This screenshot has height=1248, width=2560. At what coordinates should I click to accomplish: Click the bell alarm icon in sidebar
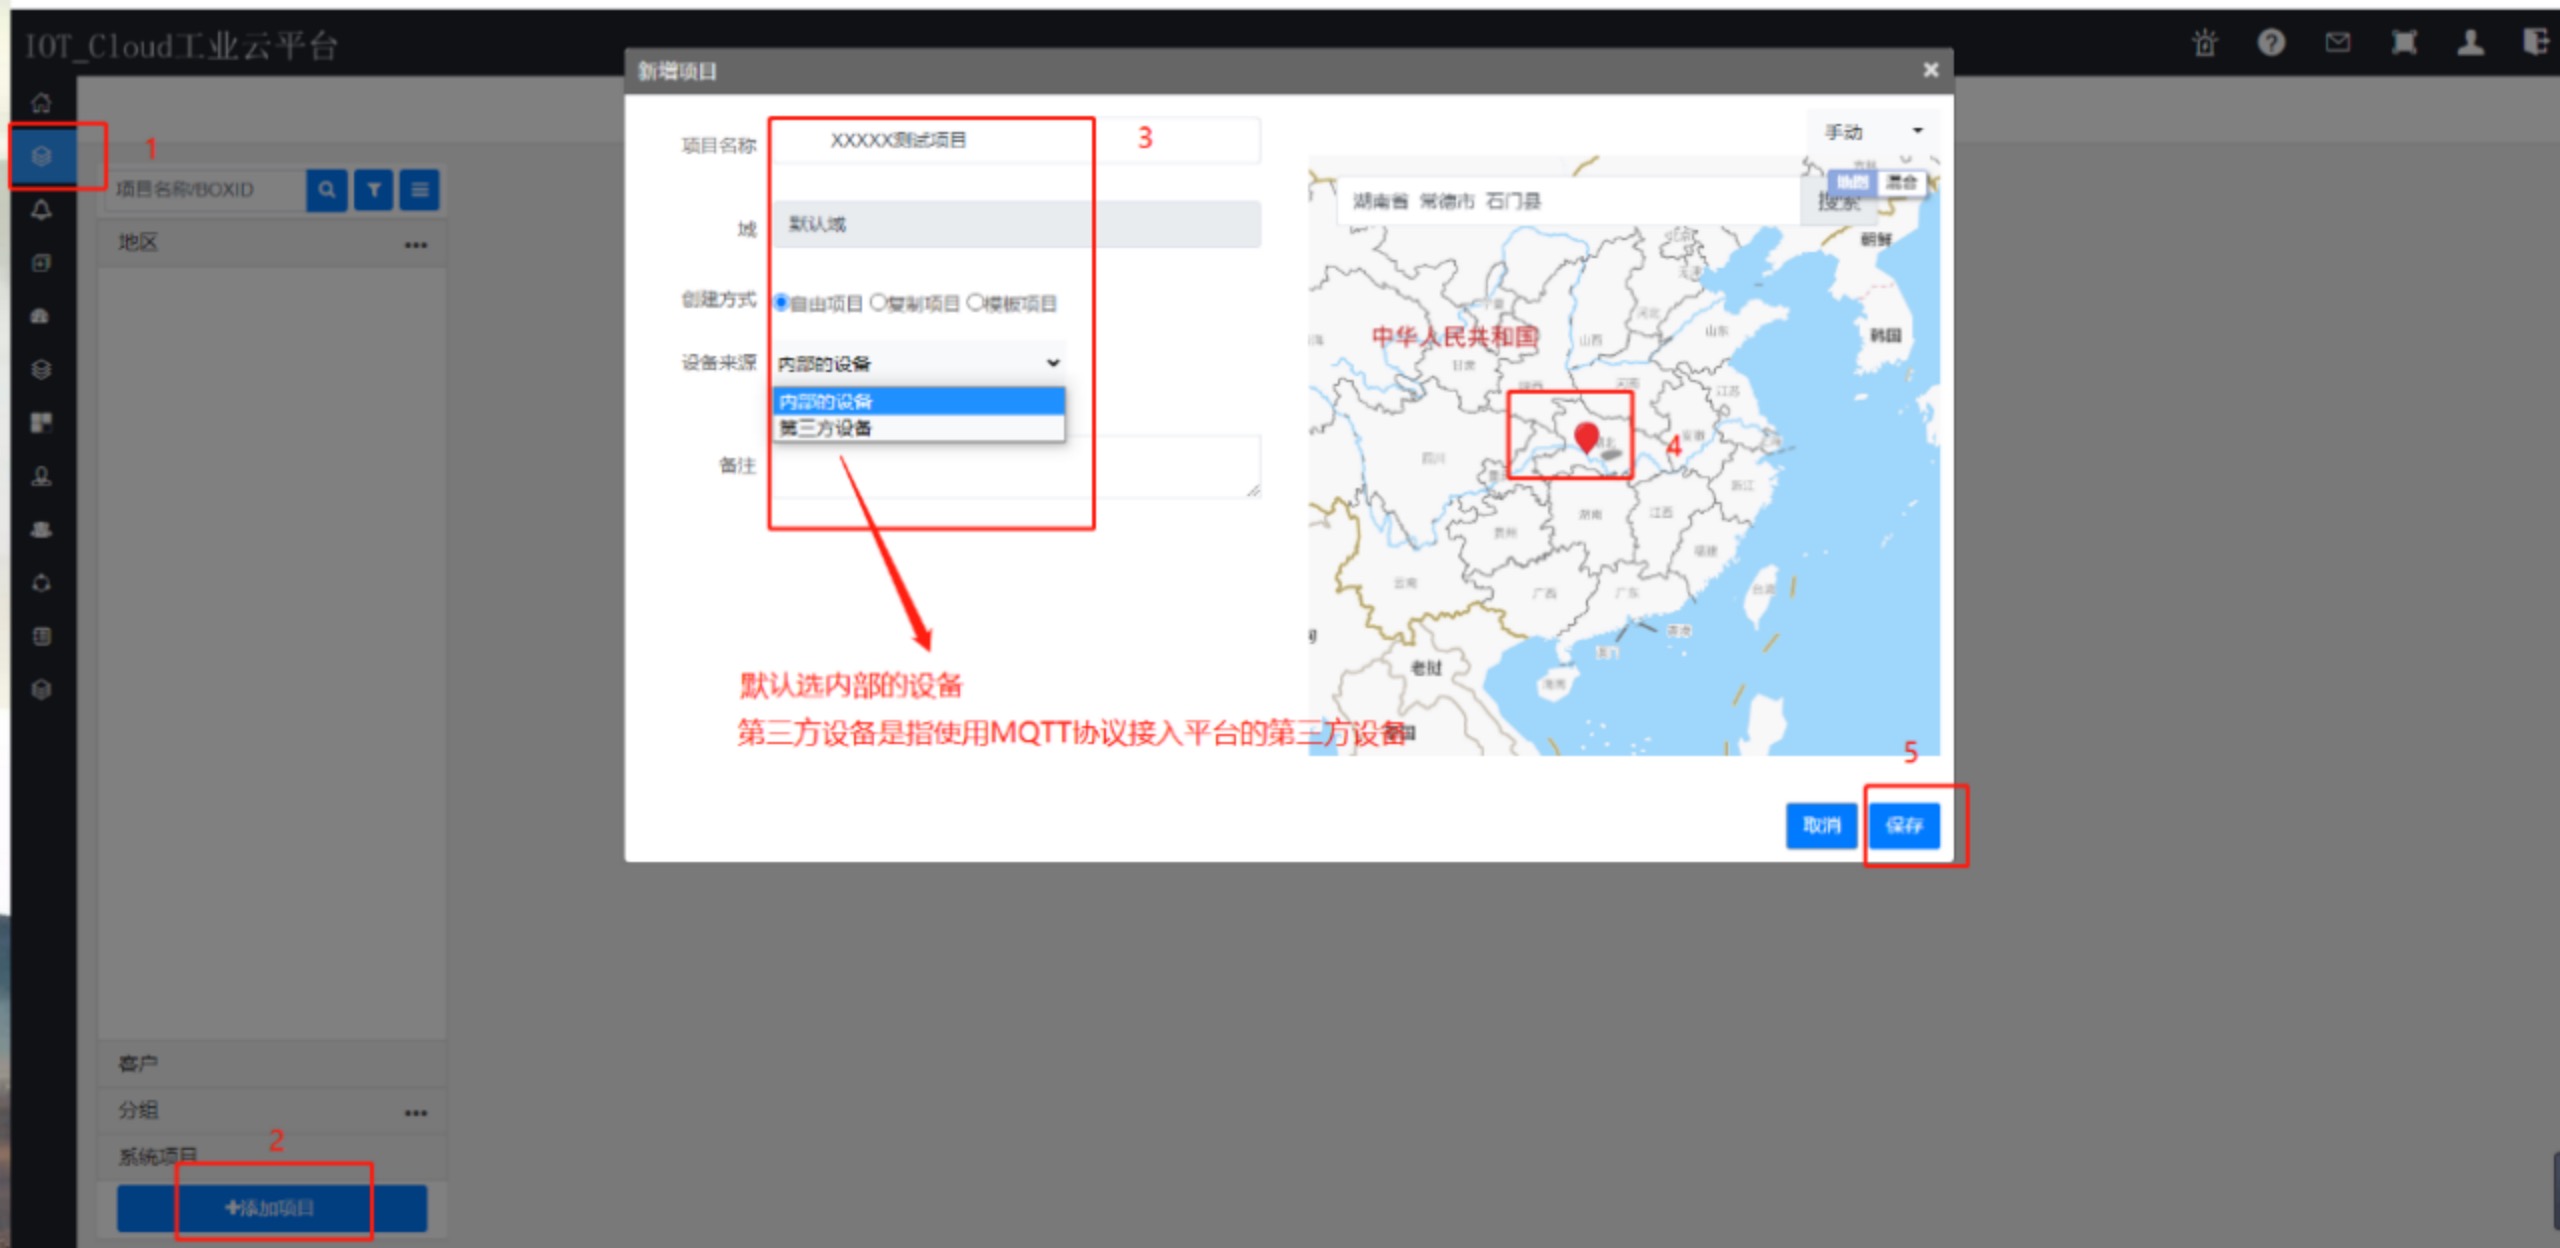point(41,209)
